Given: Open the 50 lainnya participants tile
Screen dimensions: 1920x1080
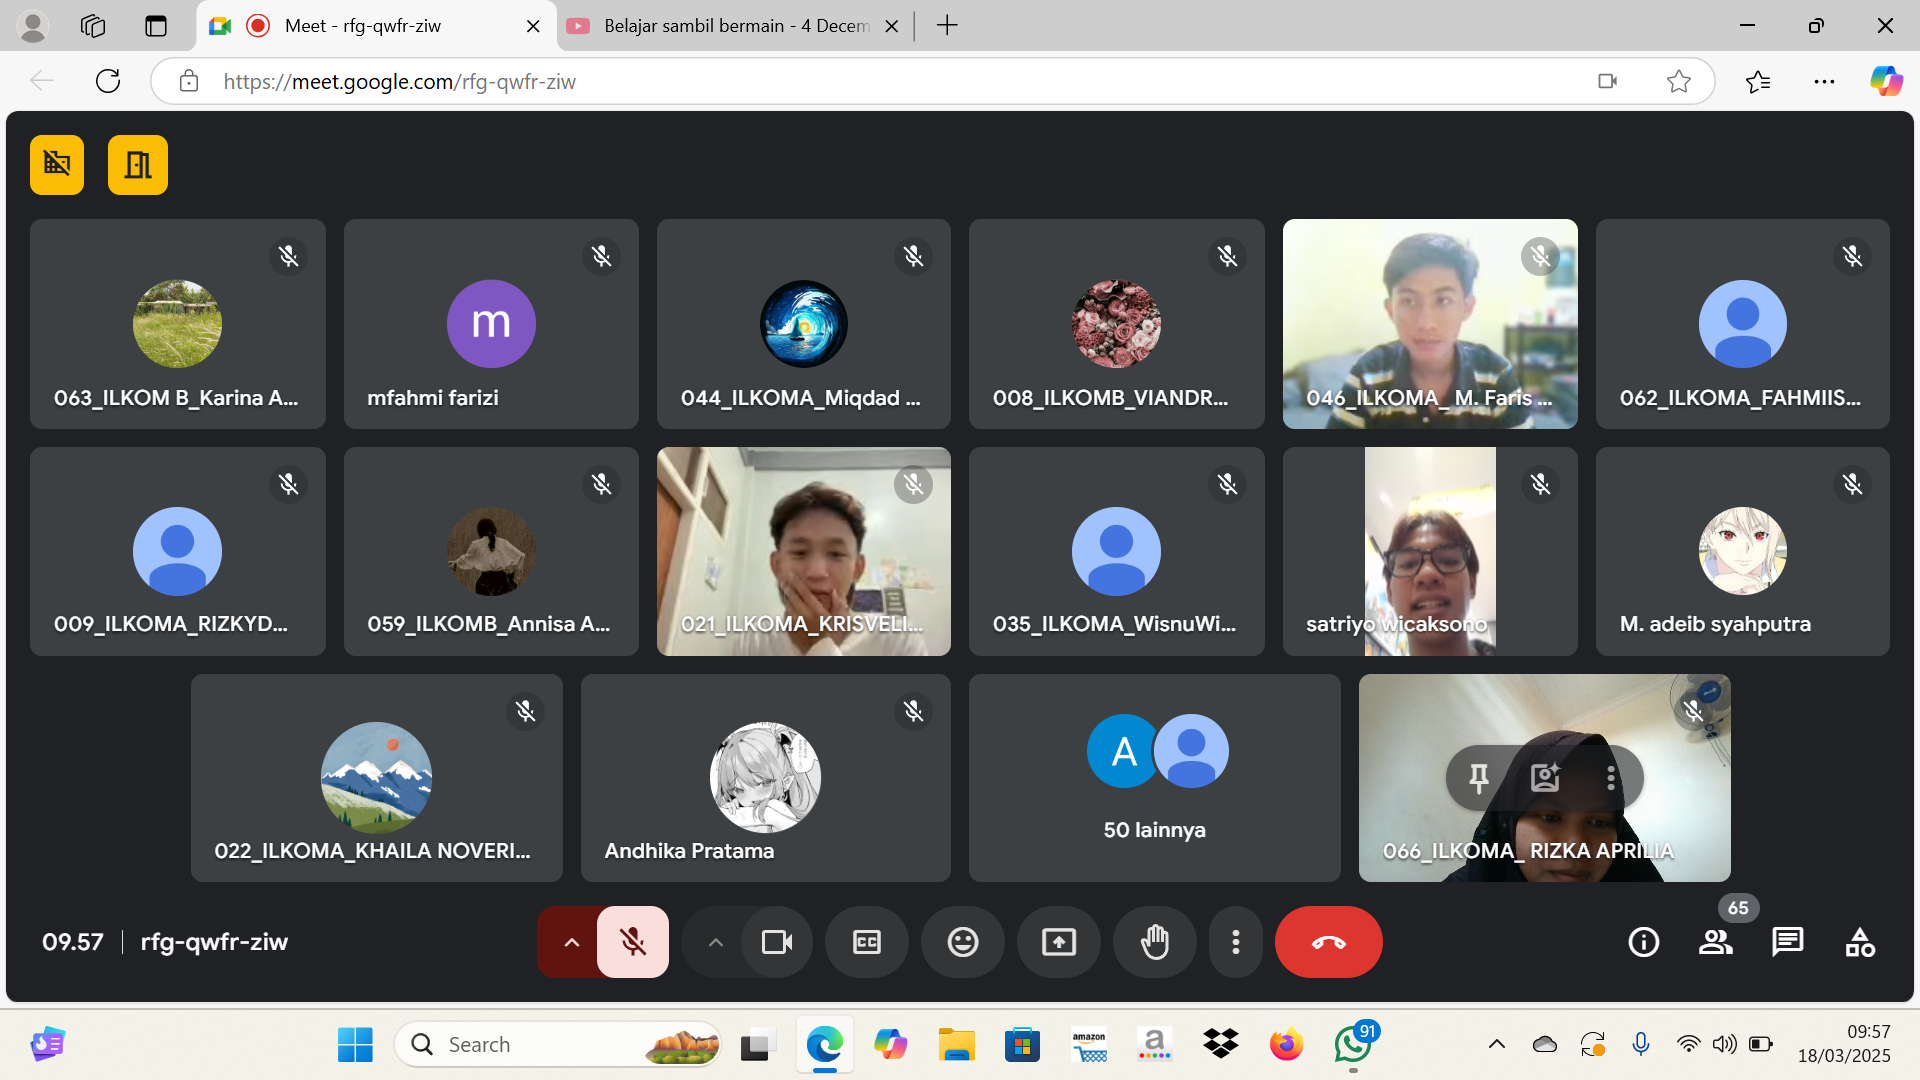Looking at the screenshot, I should 1154,778.
